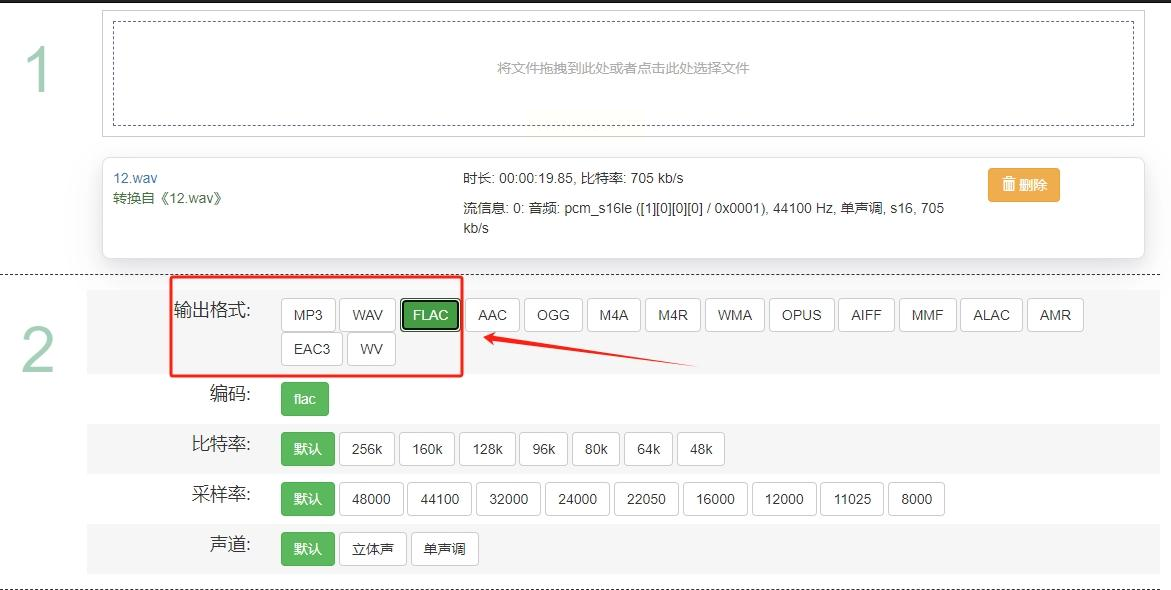Select AAC output format
The height and width of the screenshot is (590, 1171).
(x=492, y=315)
